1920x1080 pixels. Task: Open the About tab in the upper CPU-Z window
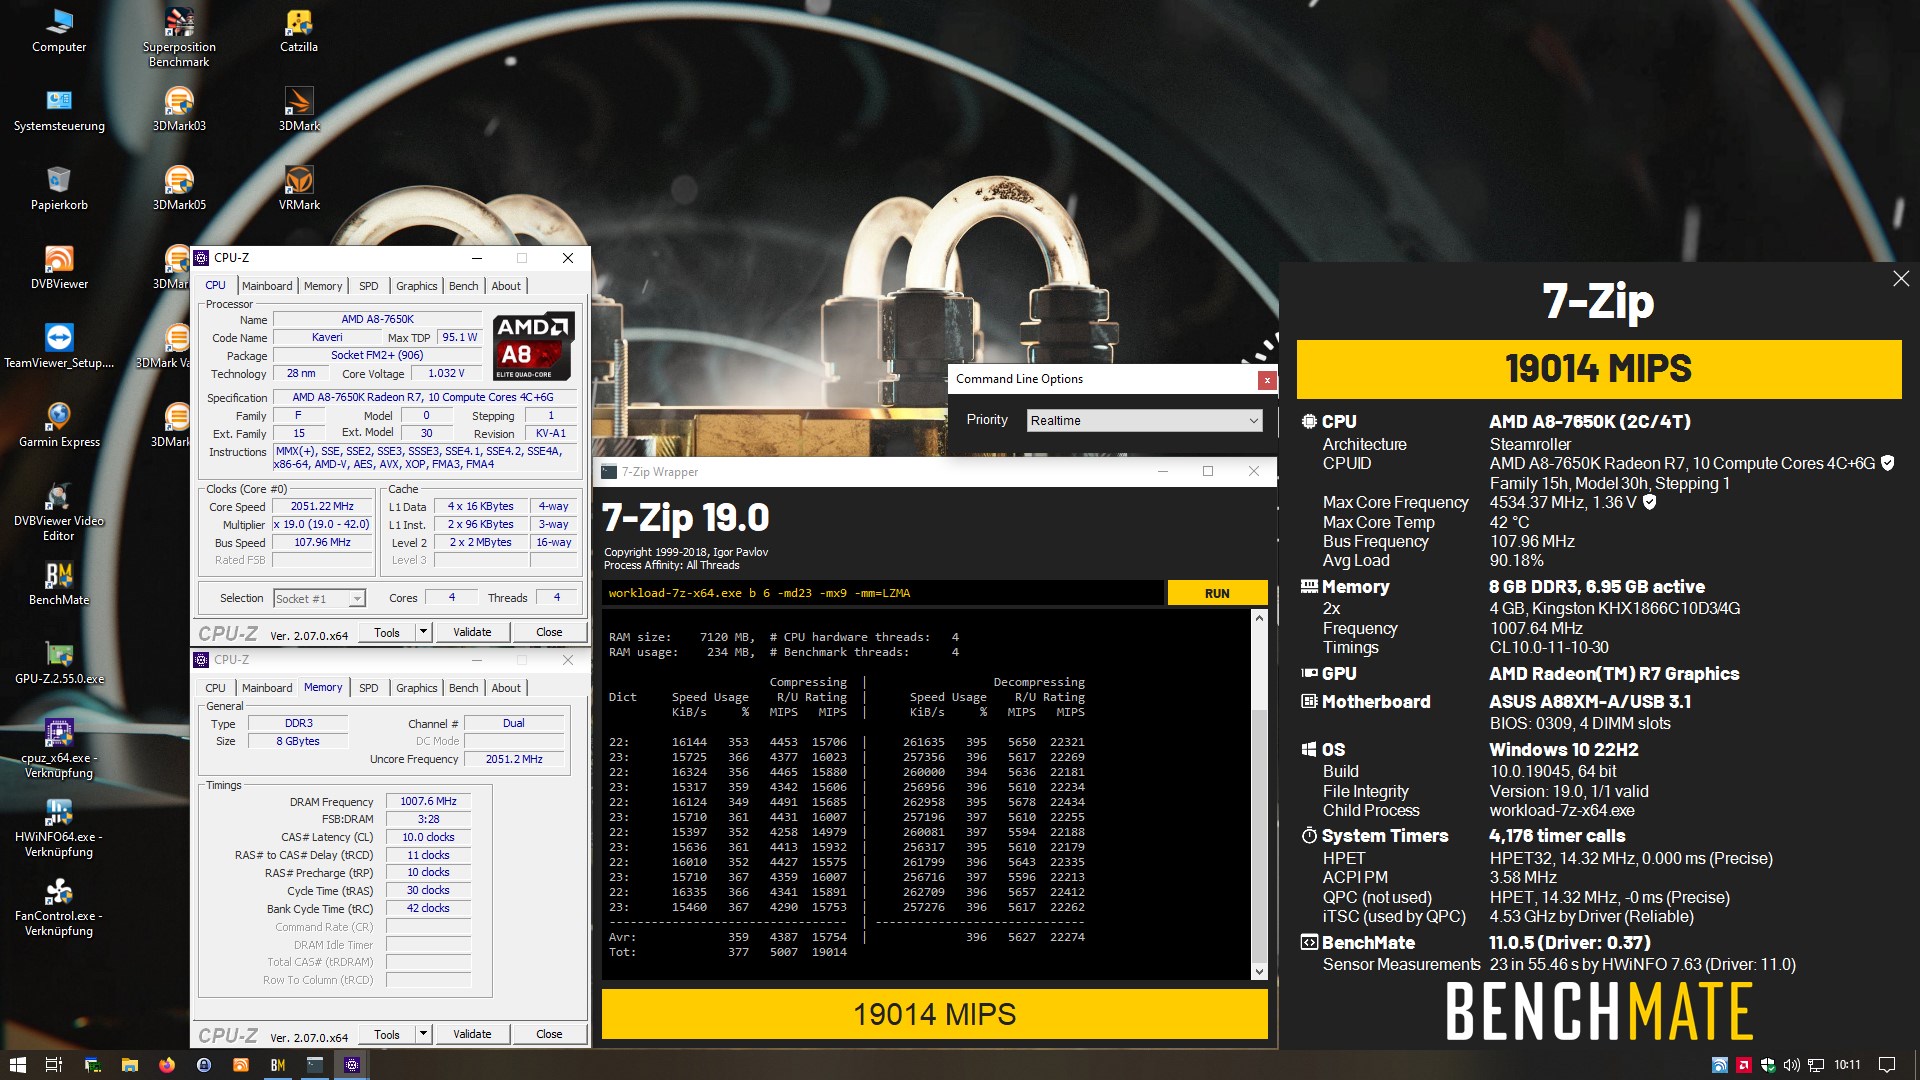pos(506,286)
